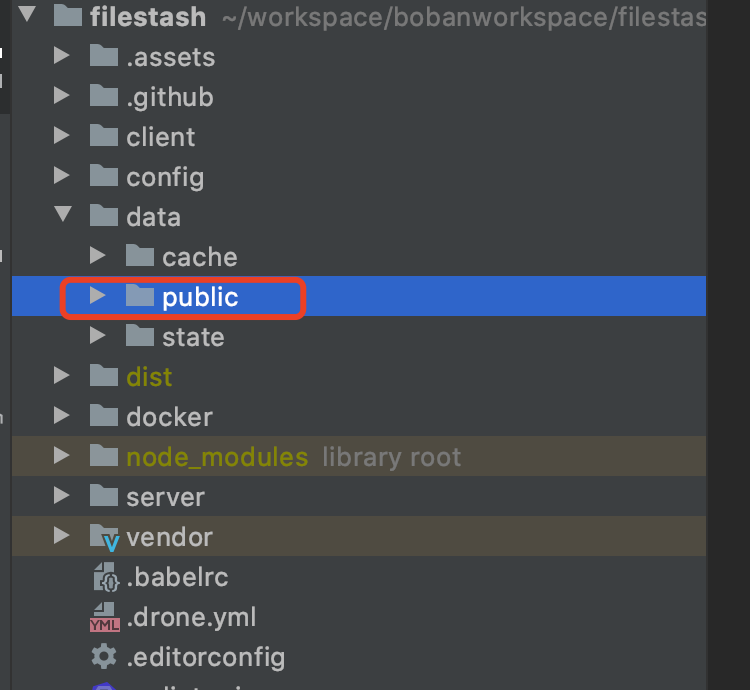Collapse the data folder
750x690 pixels.
(x=63, y=216)
